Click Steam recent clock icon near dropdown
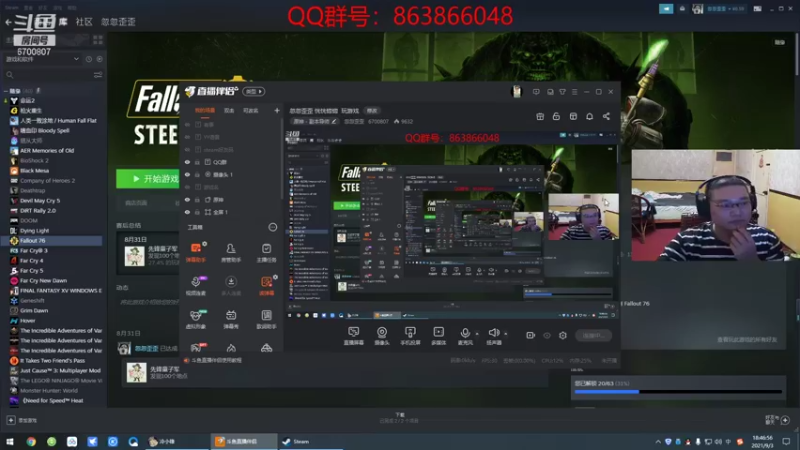 tap(89, 59)
